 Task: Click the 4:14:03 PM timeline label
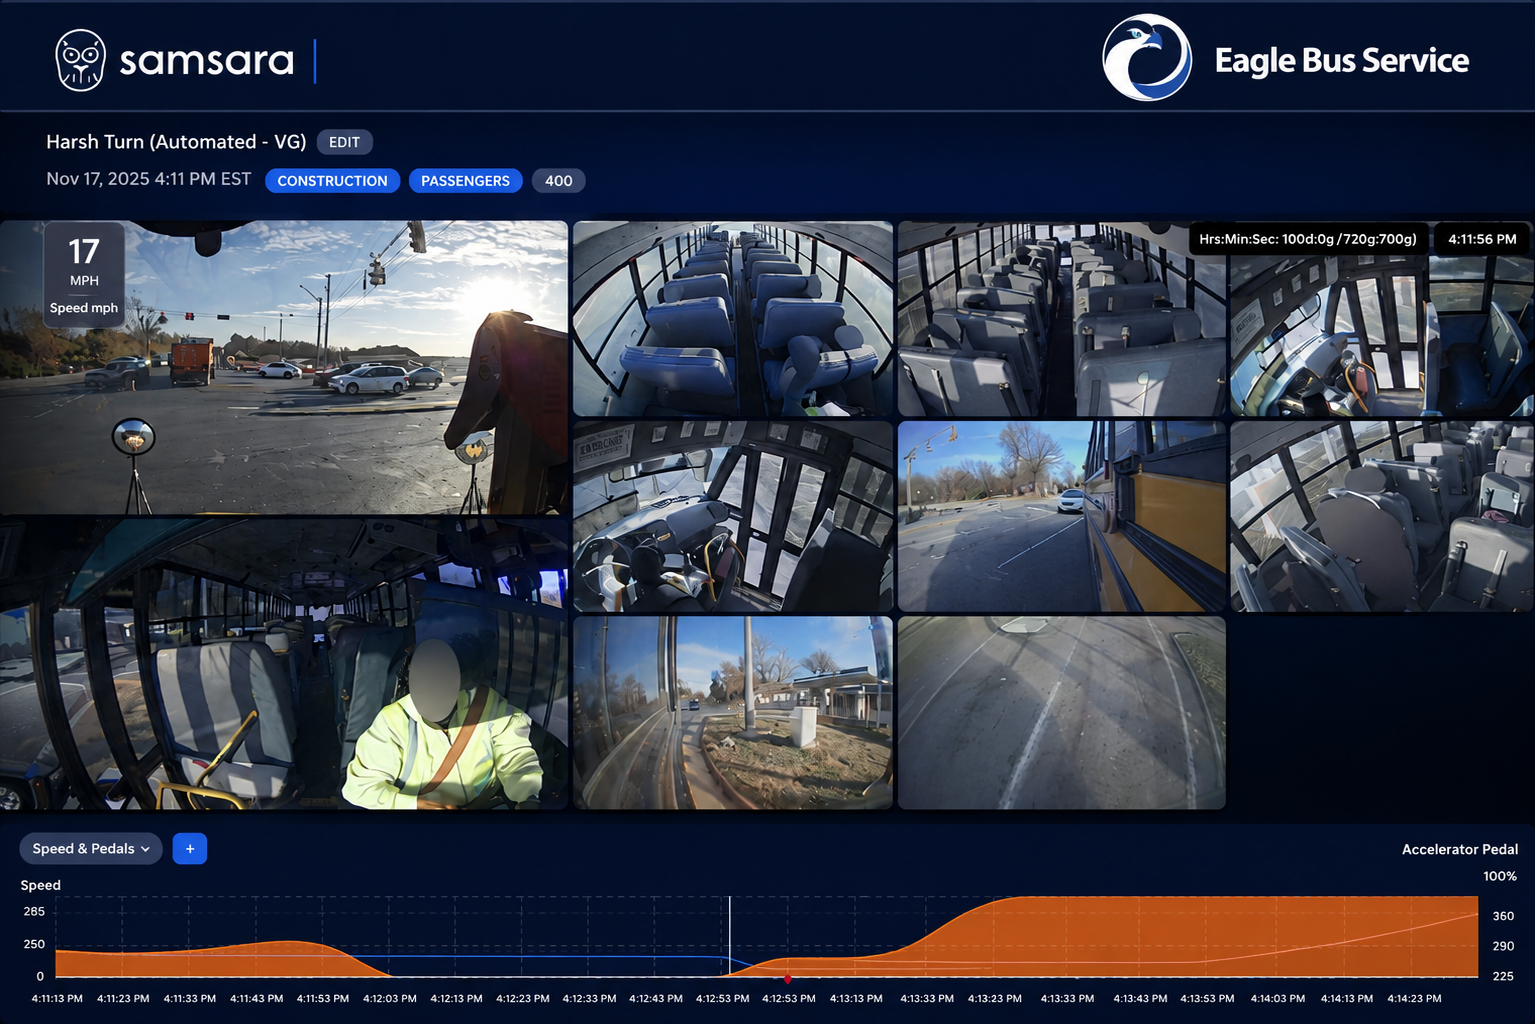(1278, 998)
